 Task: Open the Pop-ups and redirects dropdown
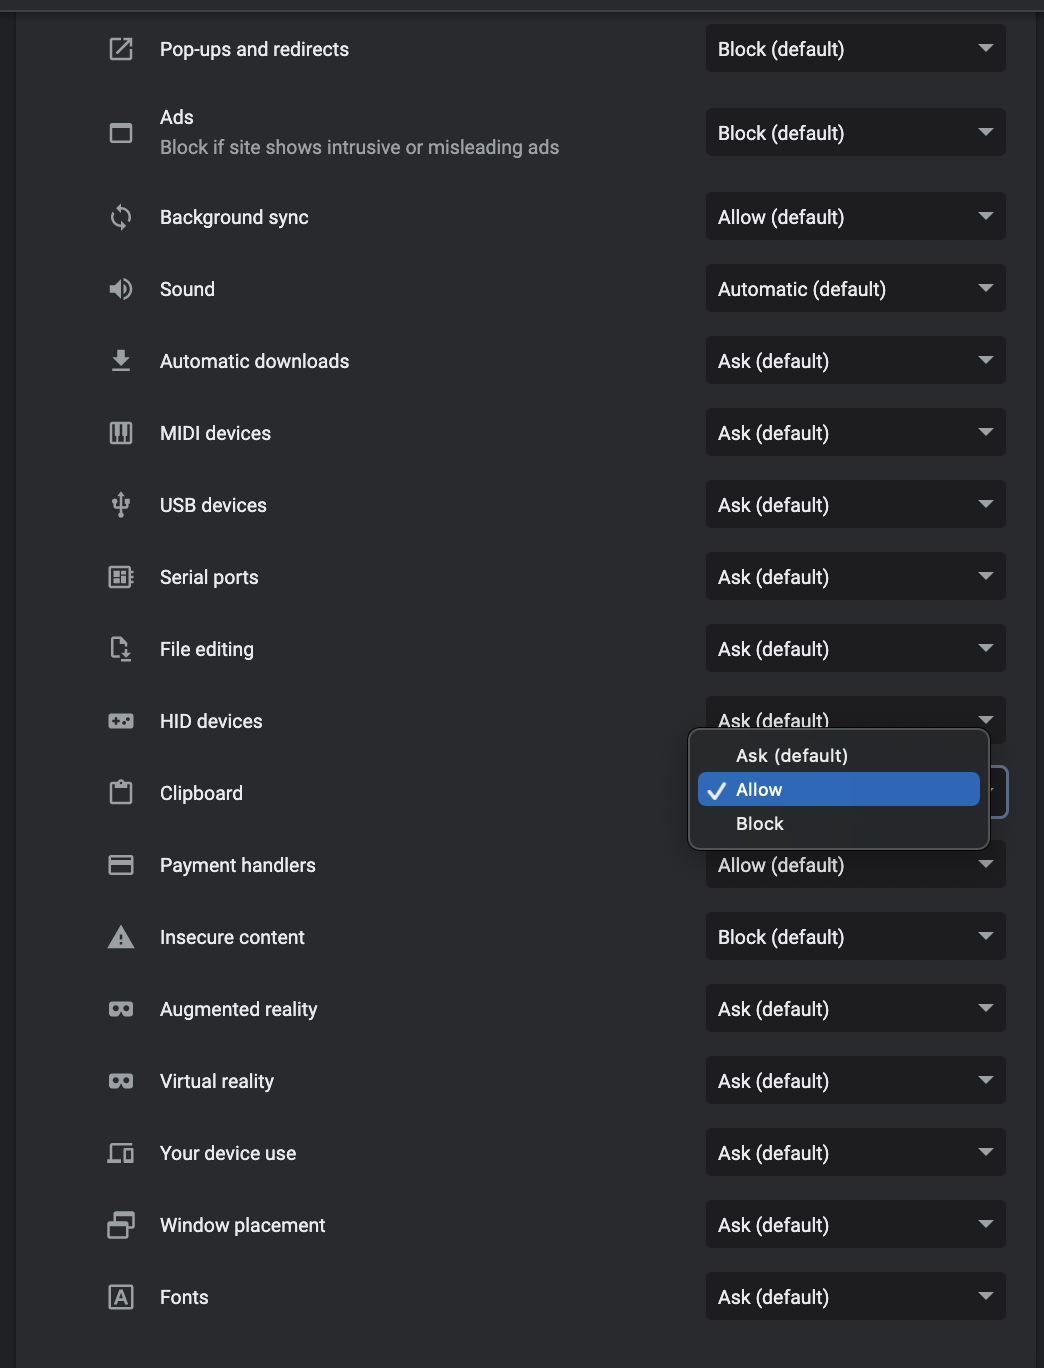coord(855,49)
